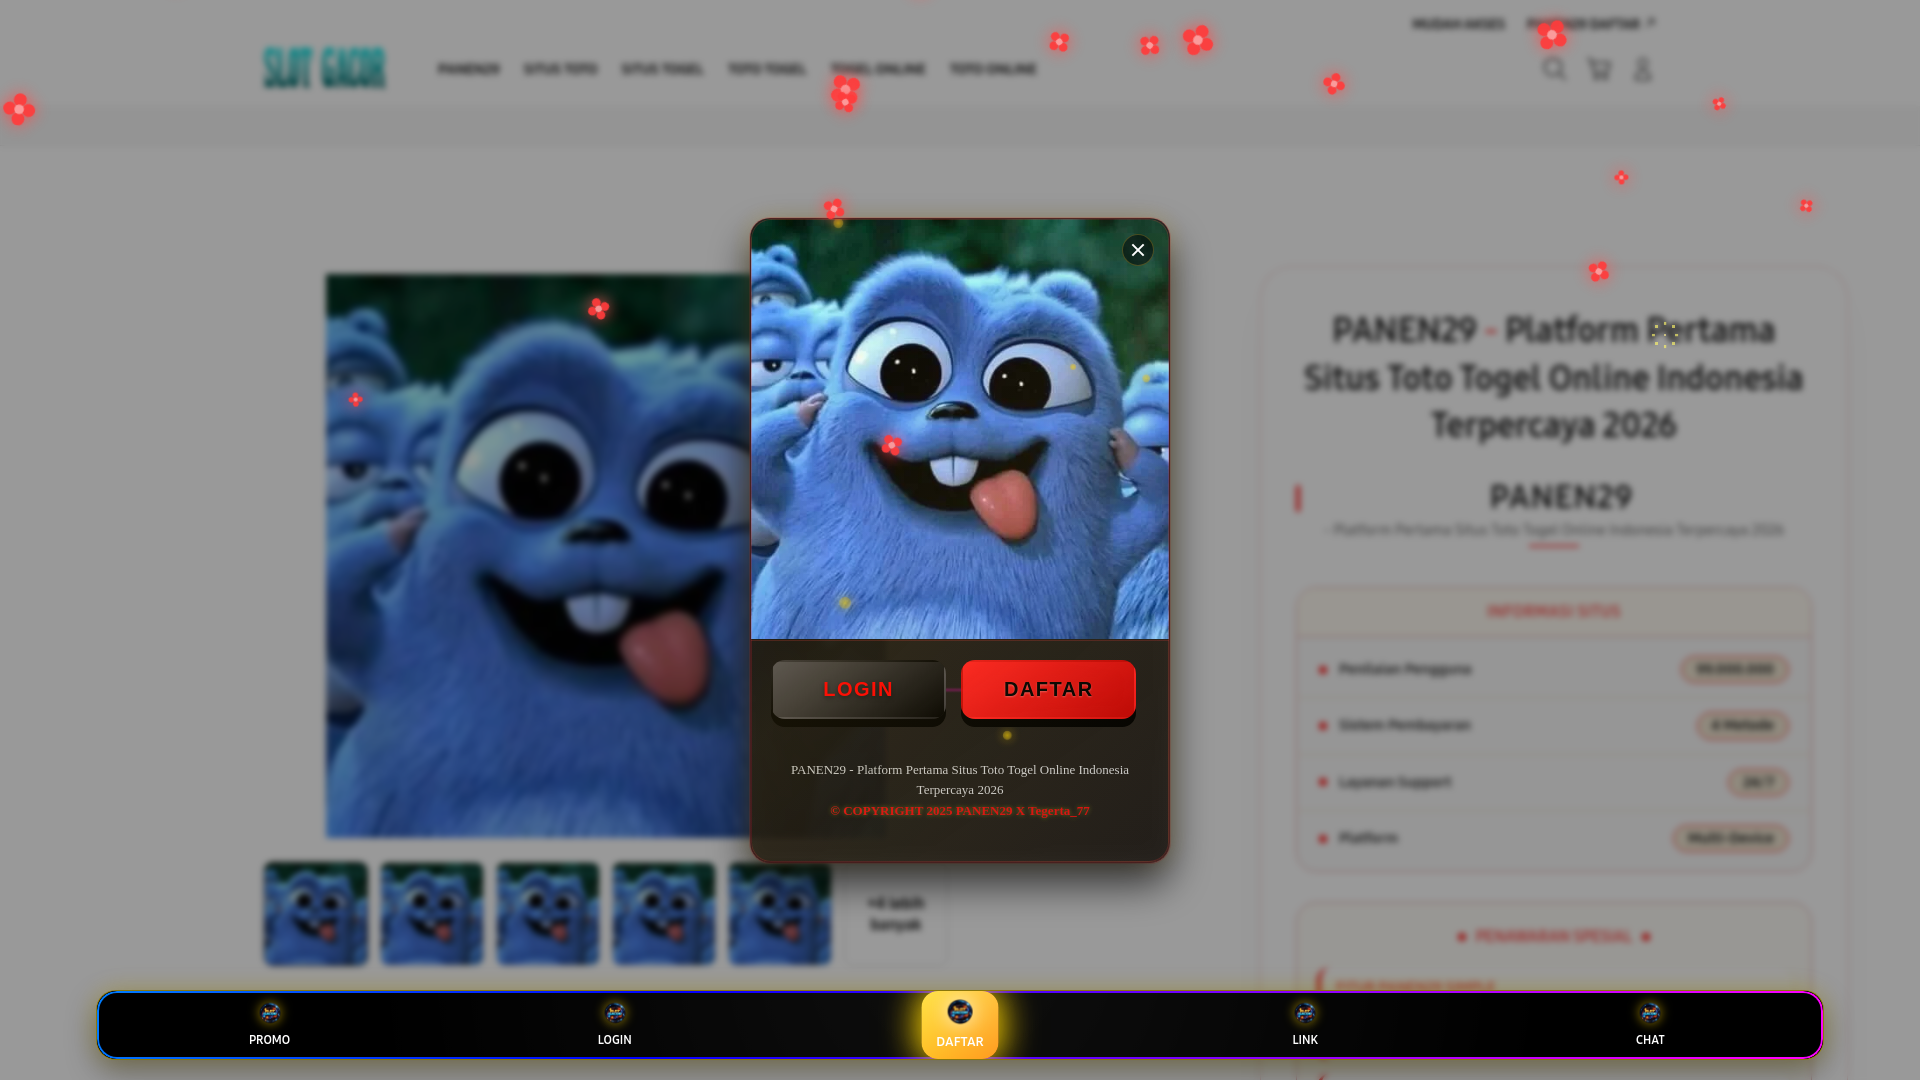Image resolution: width=1920 pixels, height=1080 pixels.
Task: Select the first product thumbnail
Action: 316,914
